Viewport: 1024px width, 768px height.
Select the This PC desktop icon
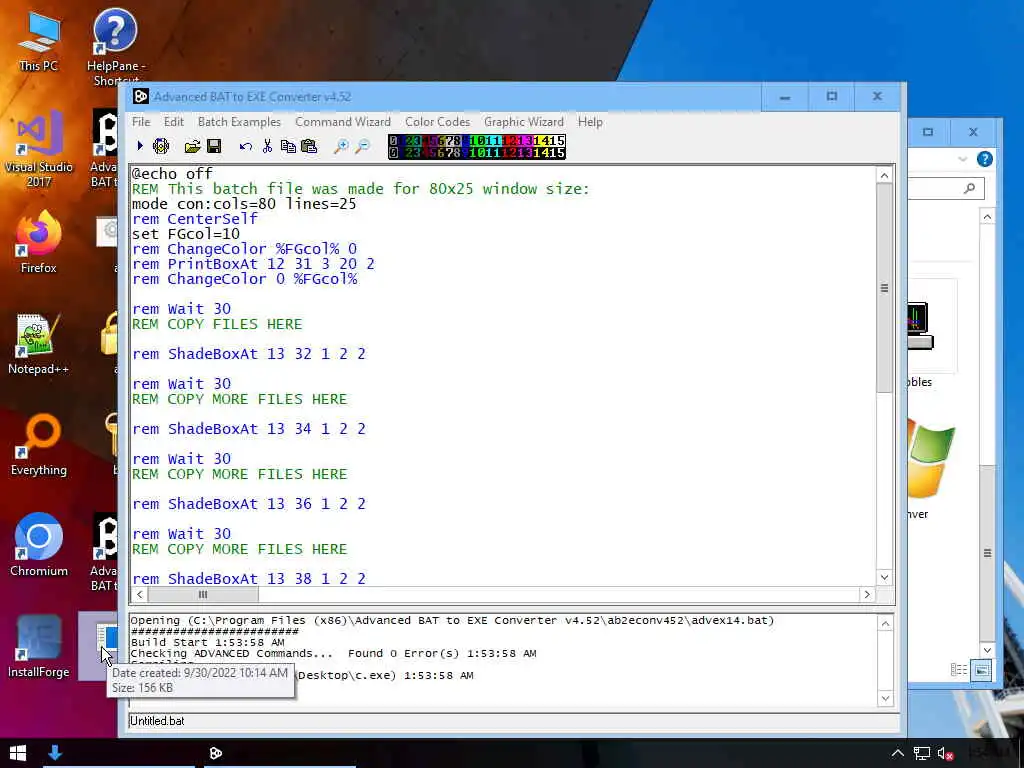(38, 40)
